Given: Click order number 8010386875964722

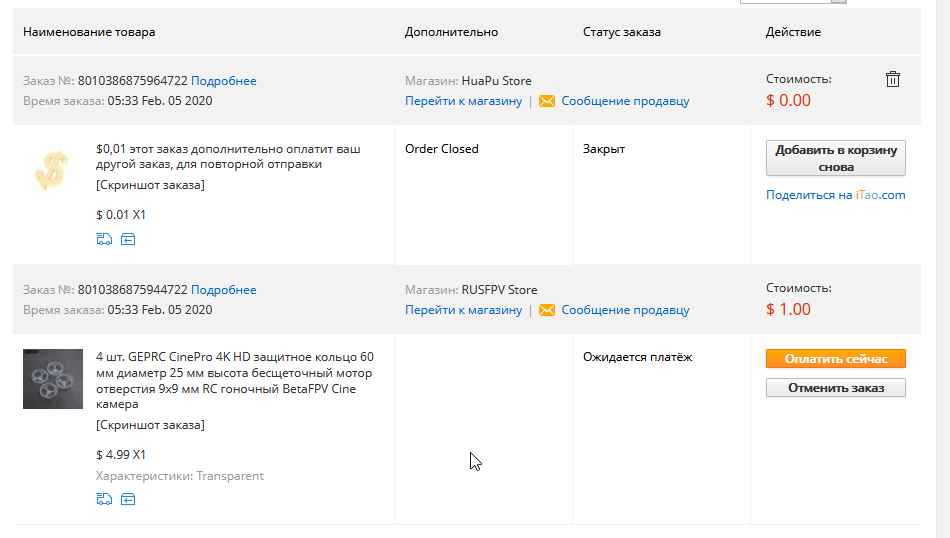Looking at the screenshot, I should [x=133, y=81].
